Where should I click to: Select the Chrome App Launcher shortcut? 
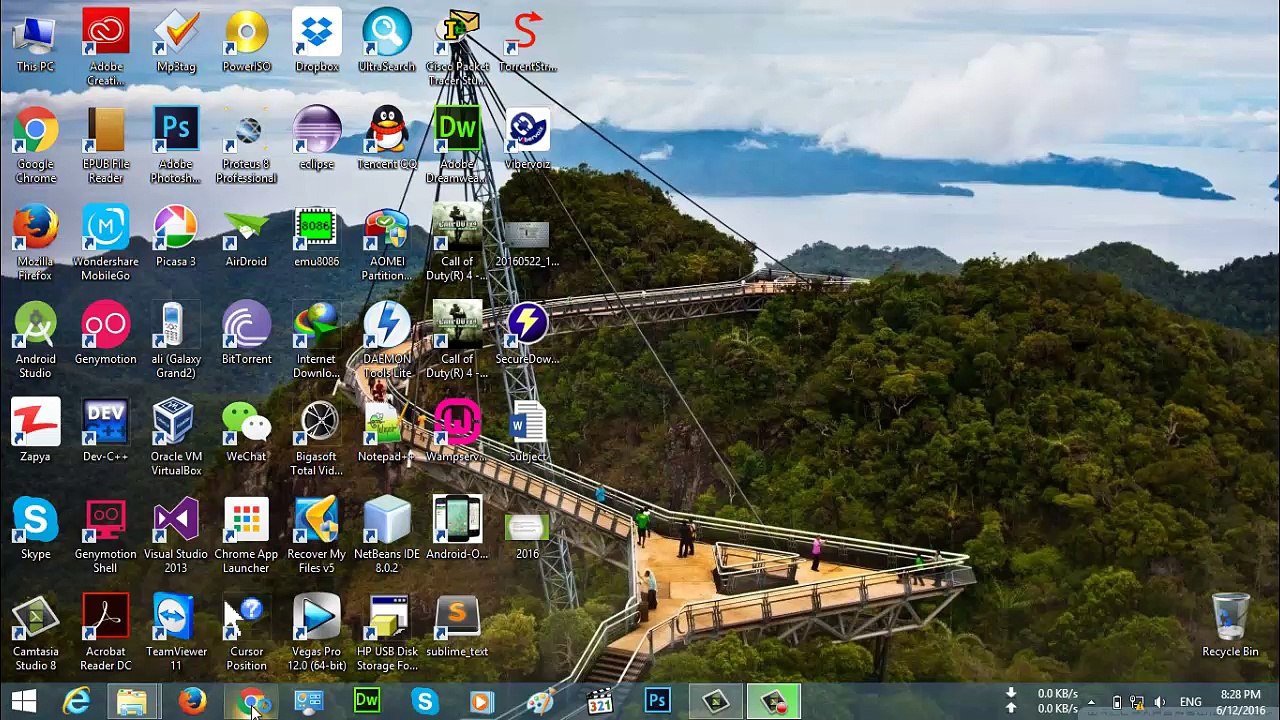click(246, 535)
